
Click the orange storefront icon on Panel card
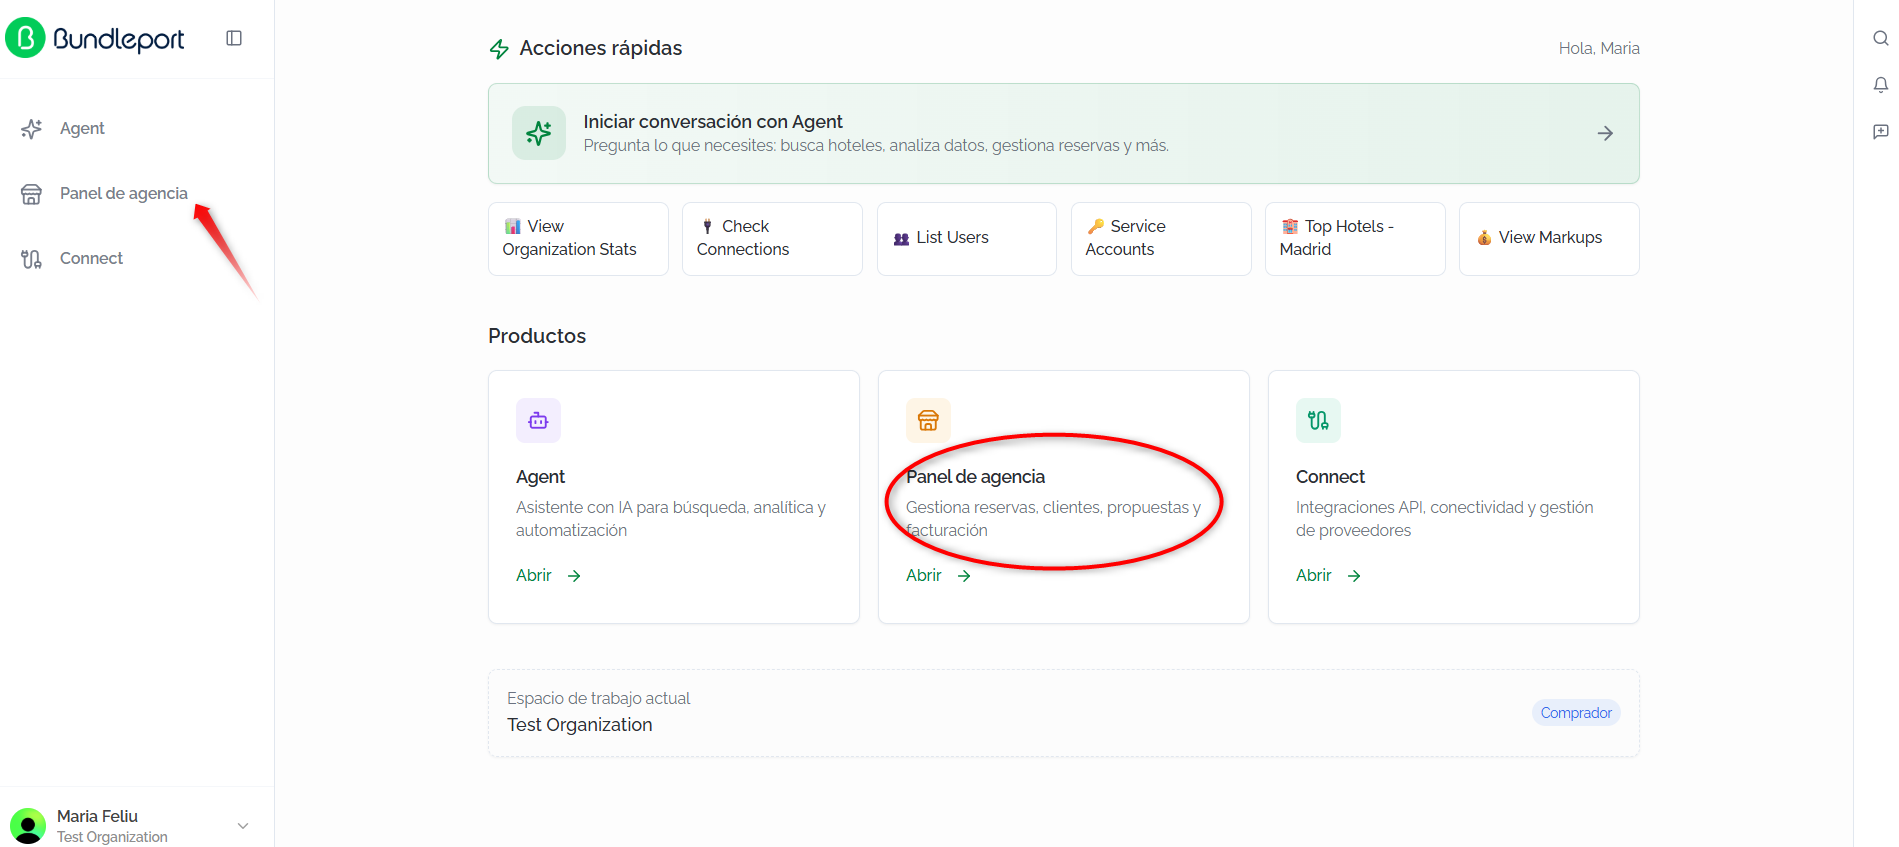click(x=928, y=420)
